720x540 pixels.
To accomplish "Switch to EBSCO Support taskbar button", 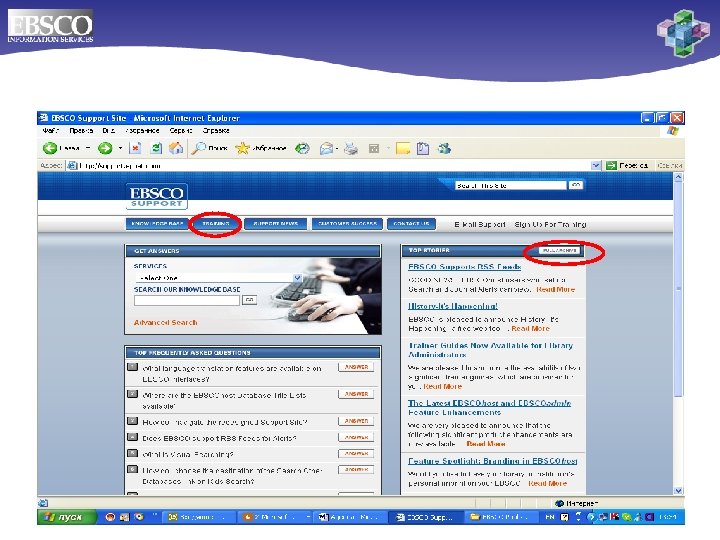I will coord(425,517).
